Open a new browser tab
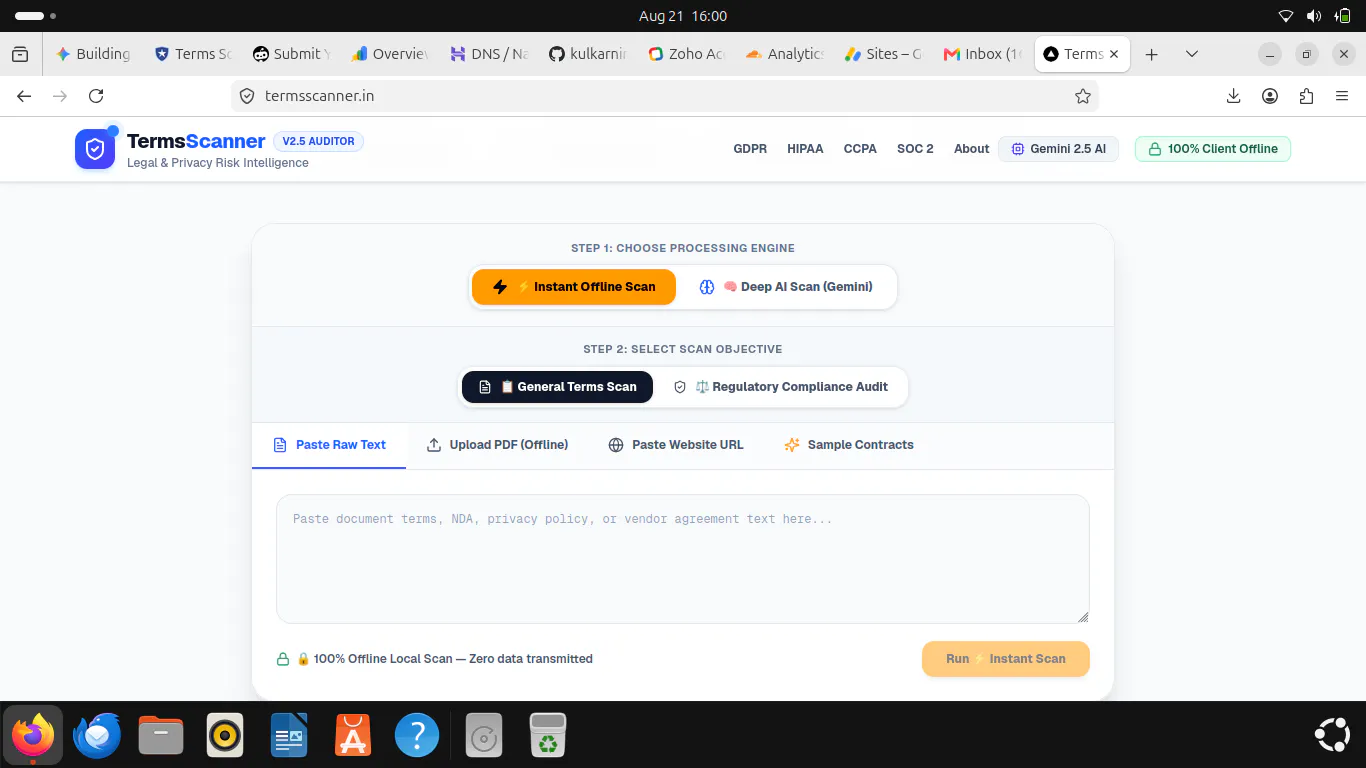This screenshot has width=1366, height=768. pyautogui.click(x=1151, y=54)
